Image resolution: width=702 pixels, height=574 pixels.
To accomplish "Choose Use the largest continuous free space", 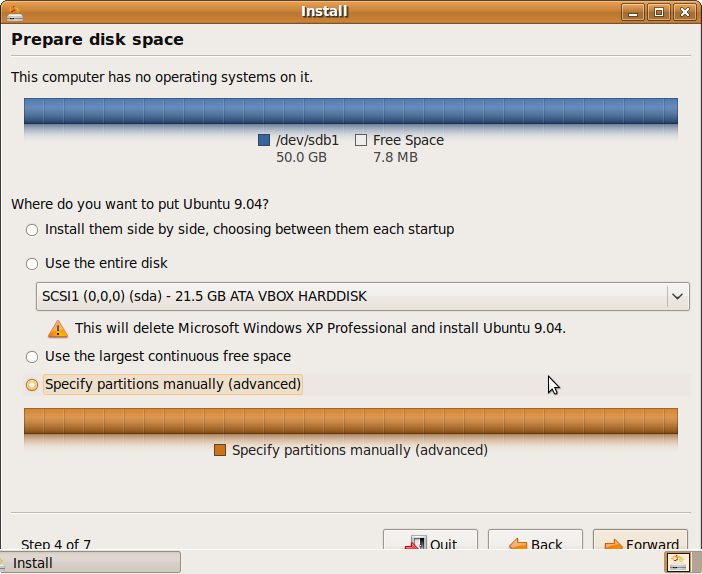I will pos(32,357).
